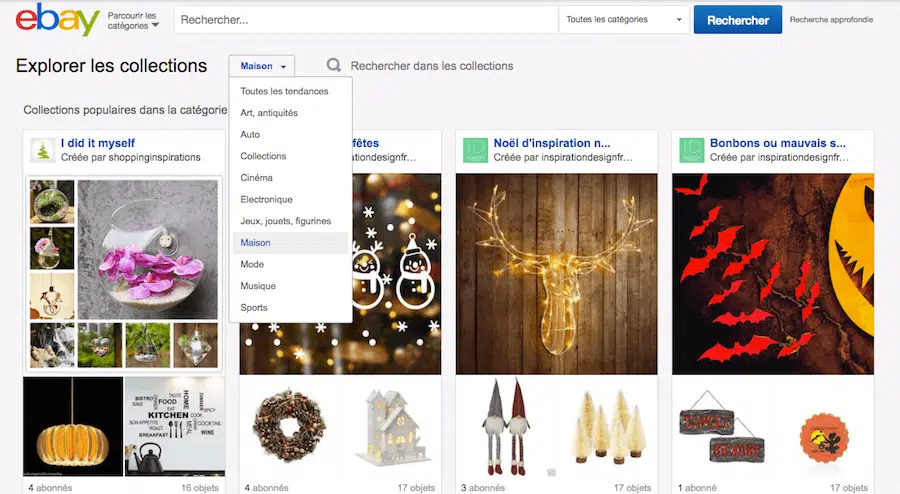Open the Toutes les catégories dropdown
This screenshot has height=494, width=900.
(624, 20)
